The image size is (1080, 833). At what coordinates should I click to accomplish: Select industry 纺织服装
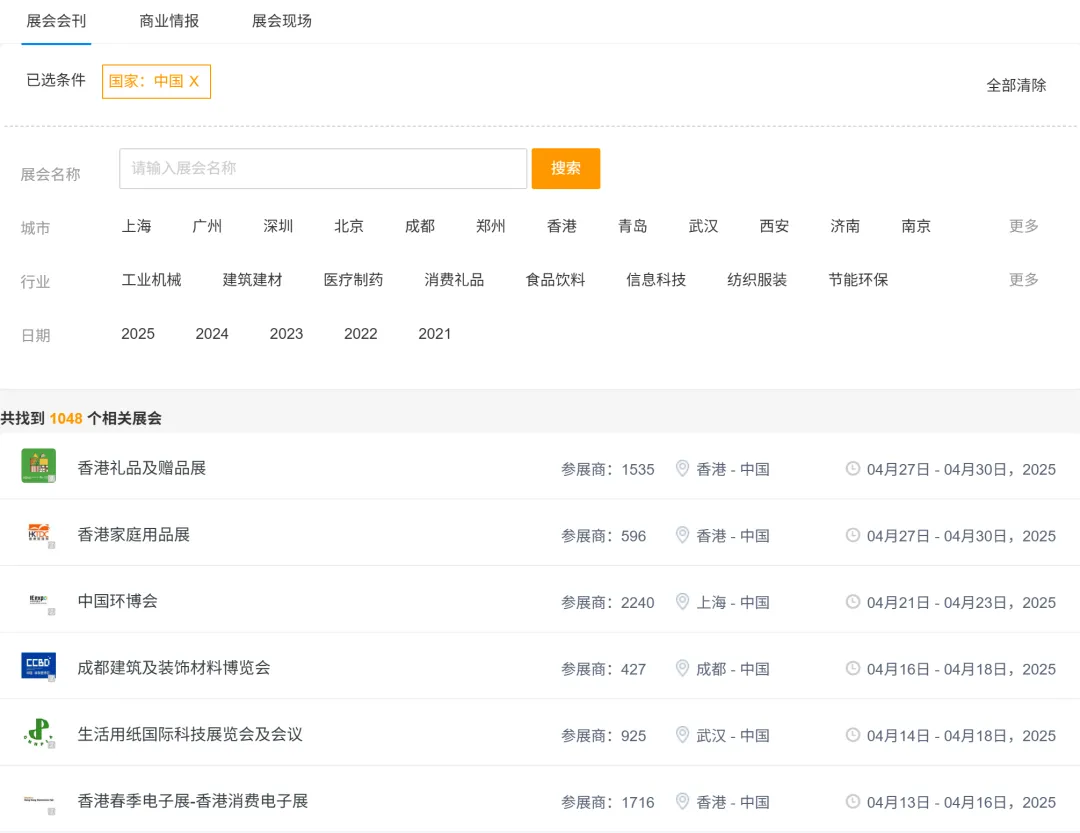pyautogui.click(x=757, y=280)
